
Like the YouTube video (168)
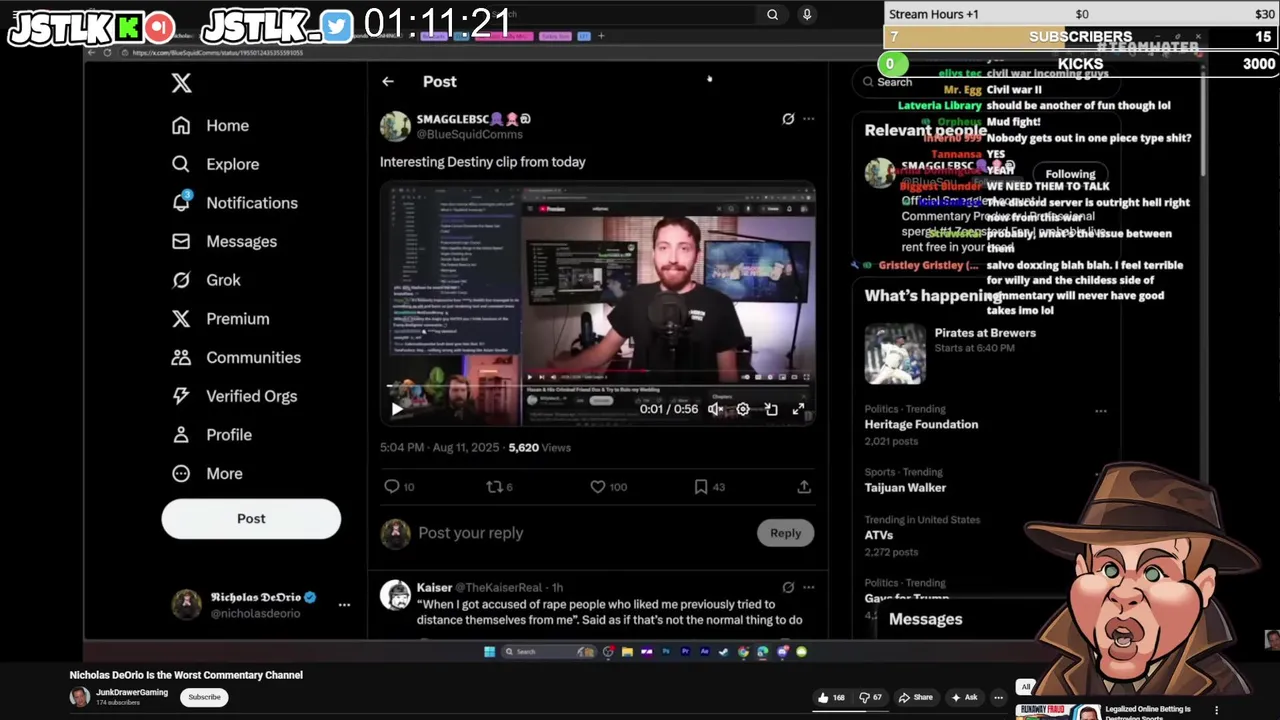coord(831,697)
